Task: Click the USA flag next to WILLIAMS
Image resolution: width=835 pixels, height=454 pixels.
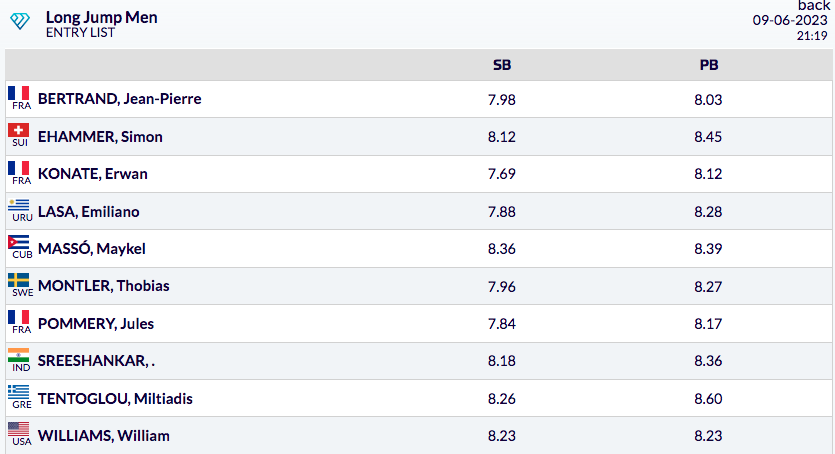Action: pyautogui.click(x=19, y=431)
